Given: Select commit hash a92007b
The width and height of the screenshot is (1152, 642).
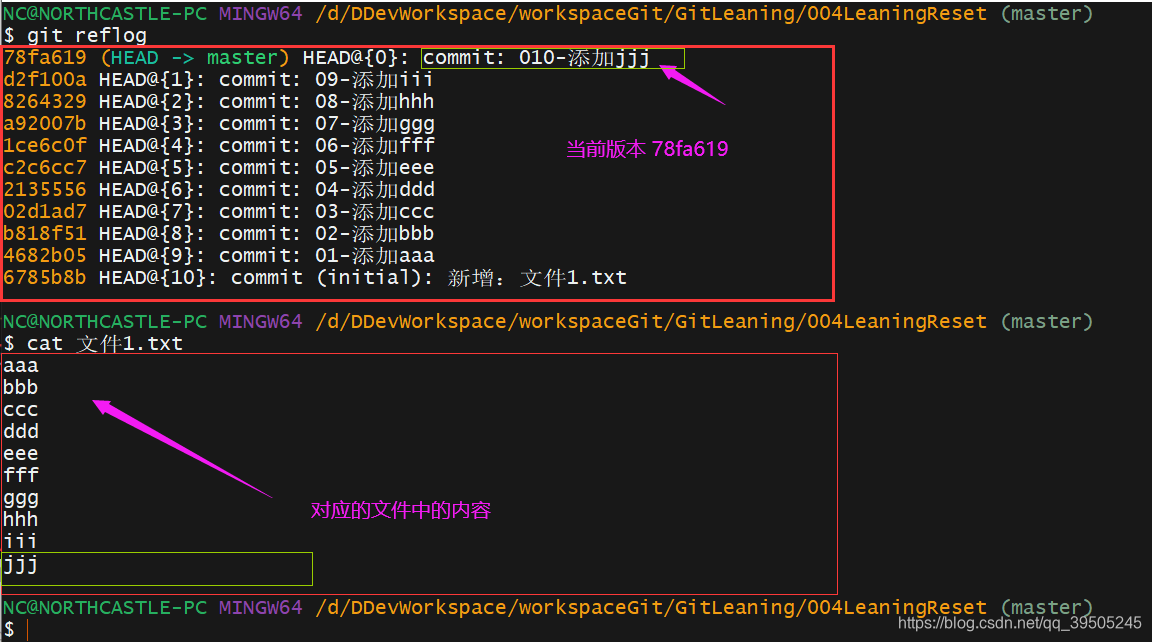Looking at the screenshot, I should [45, 123].
